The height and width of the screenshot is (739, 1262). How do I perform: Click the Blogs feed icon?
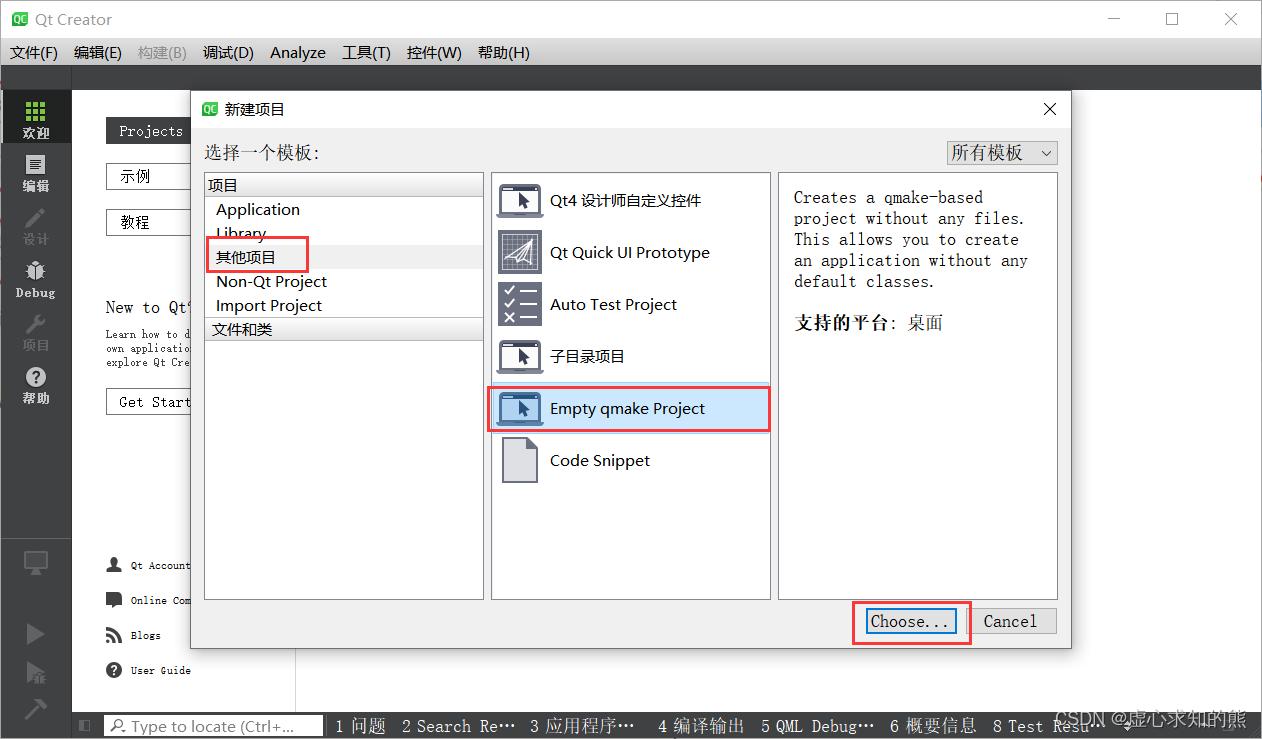[x=114, y=635]
